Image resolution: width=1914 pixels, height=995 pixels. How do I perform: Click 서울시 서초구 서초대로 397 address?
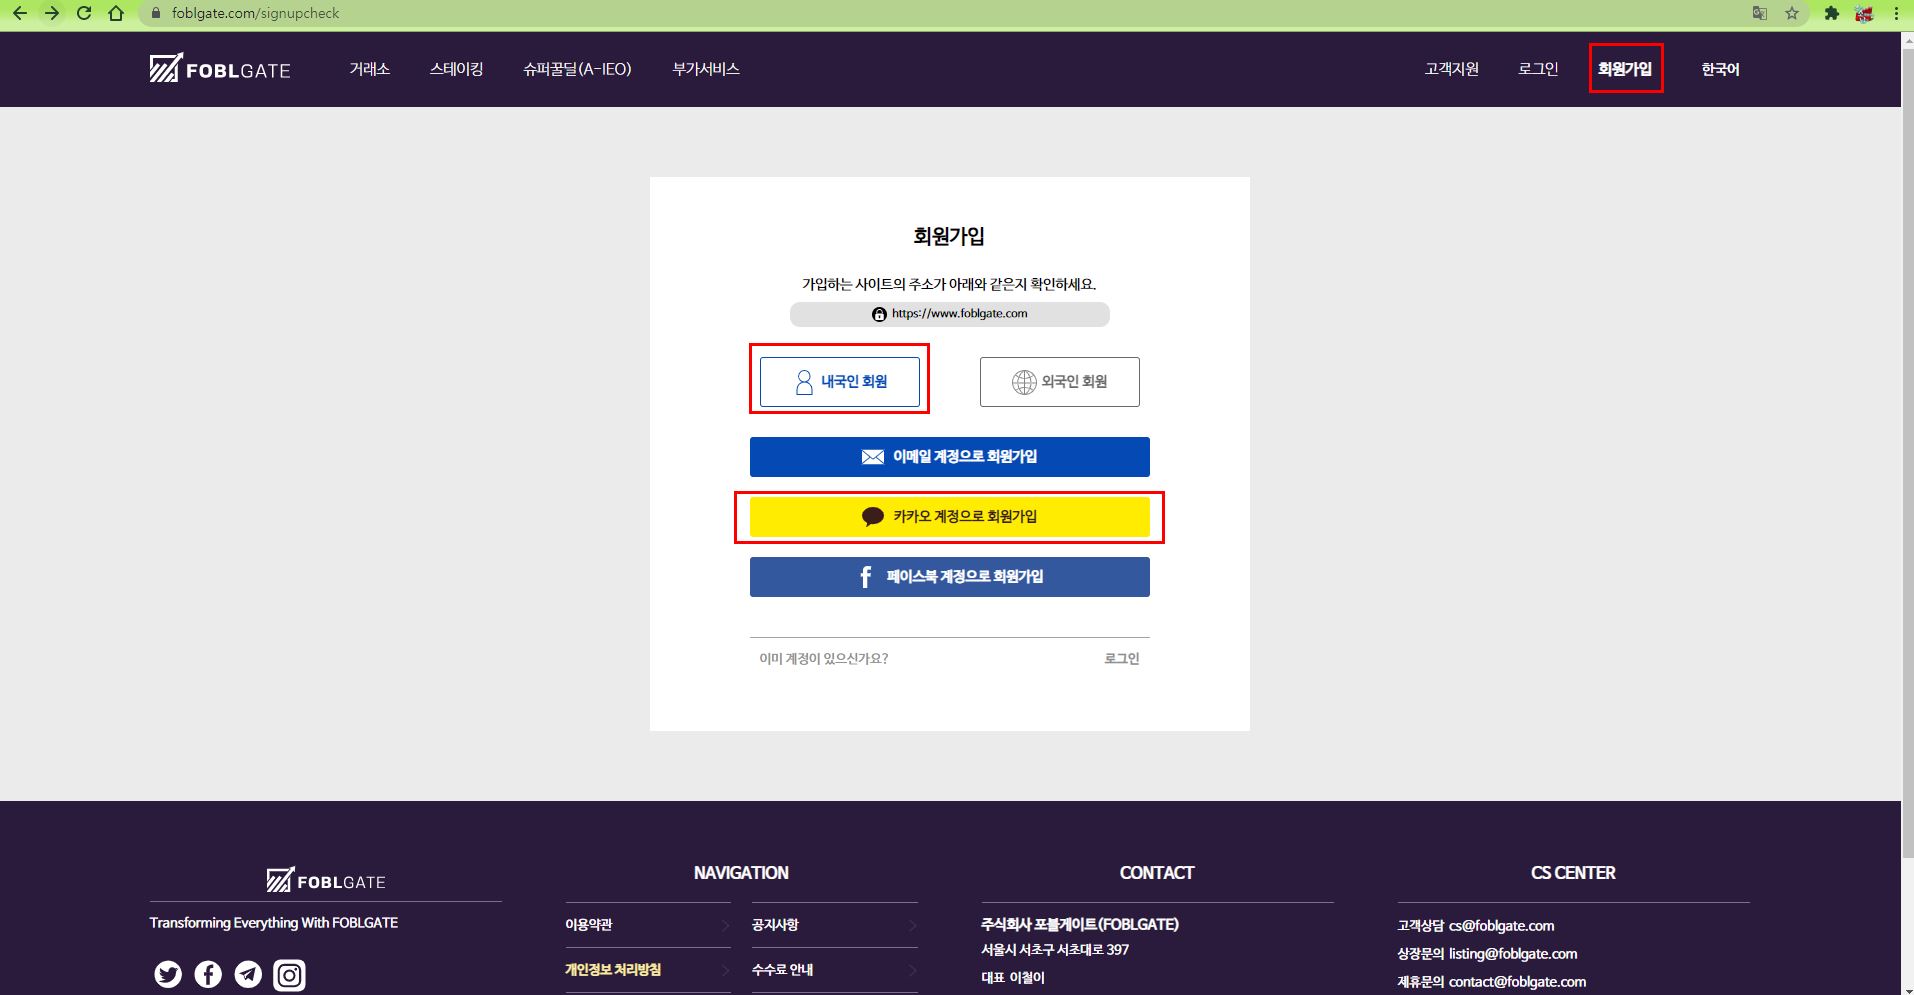point(1055,950)
